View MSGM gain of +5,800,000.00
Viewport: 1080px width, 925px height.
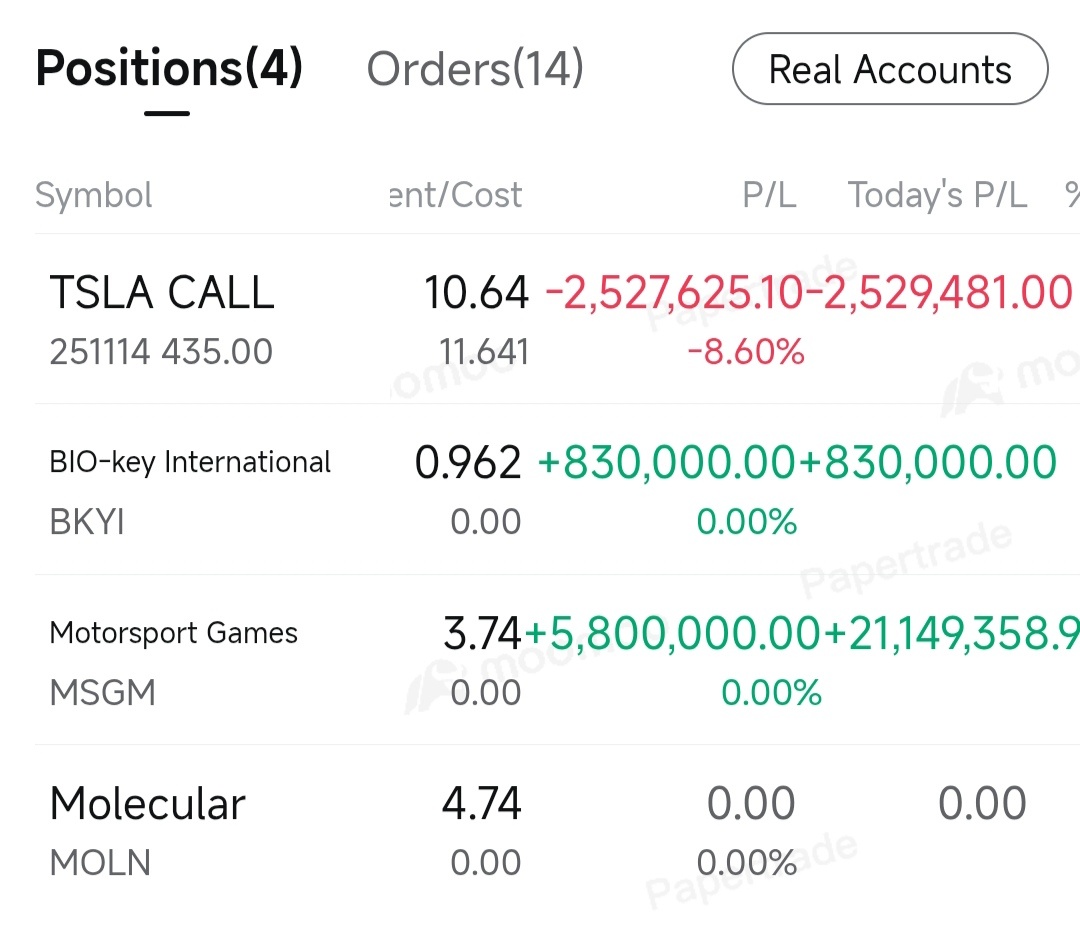click(x=673, y=633)
